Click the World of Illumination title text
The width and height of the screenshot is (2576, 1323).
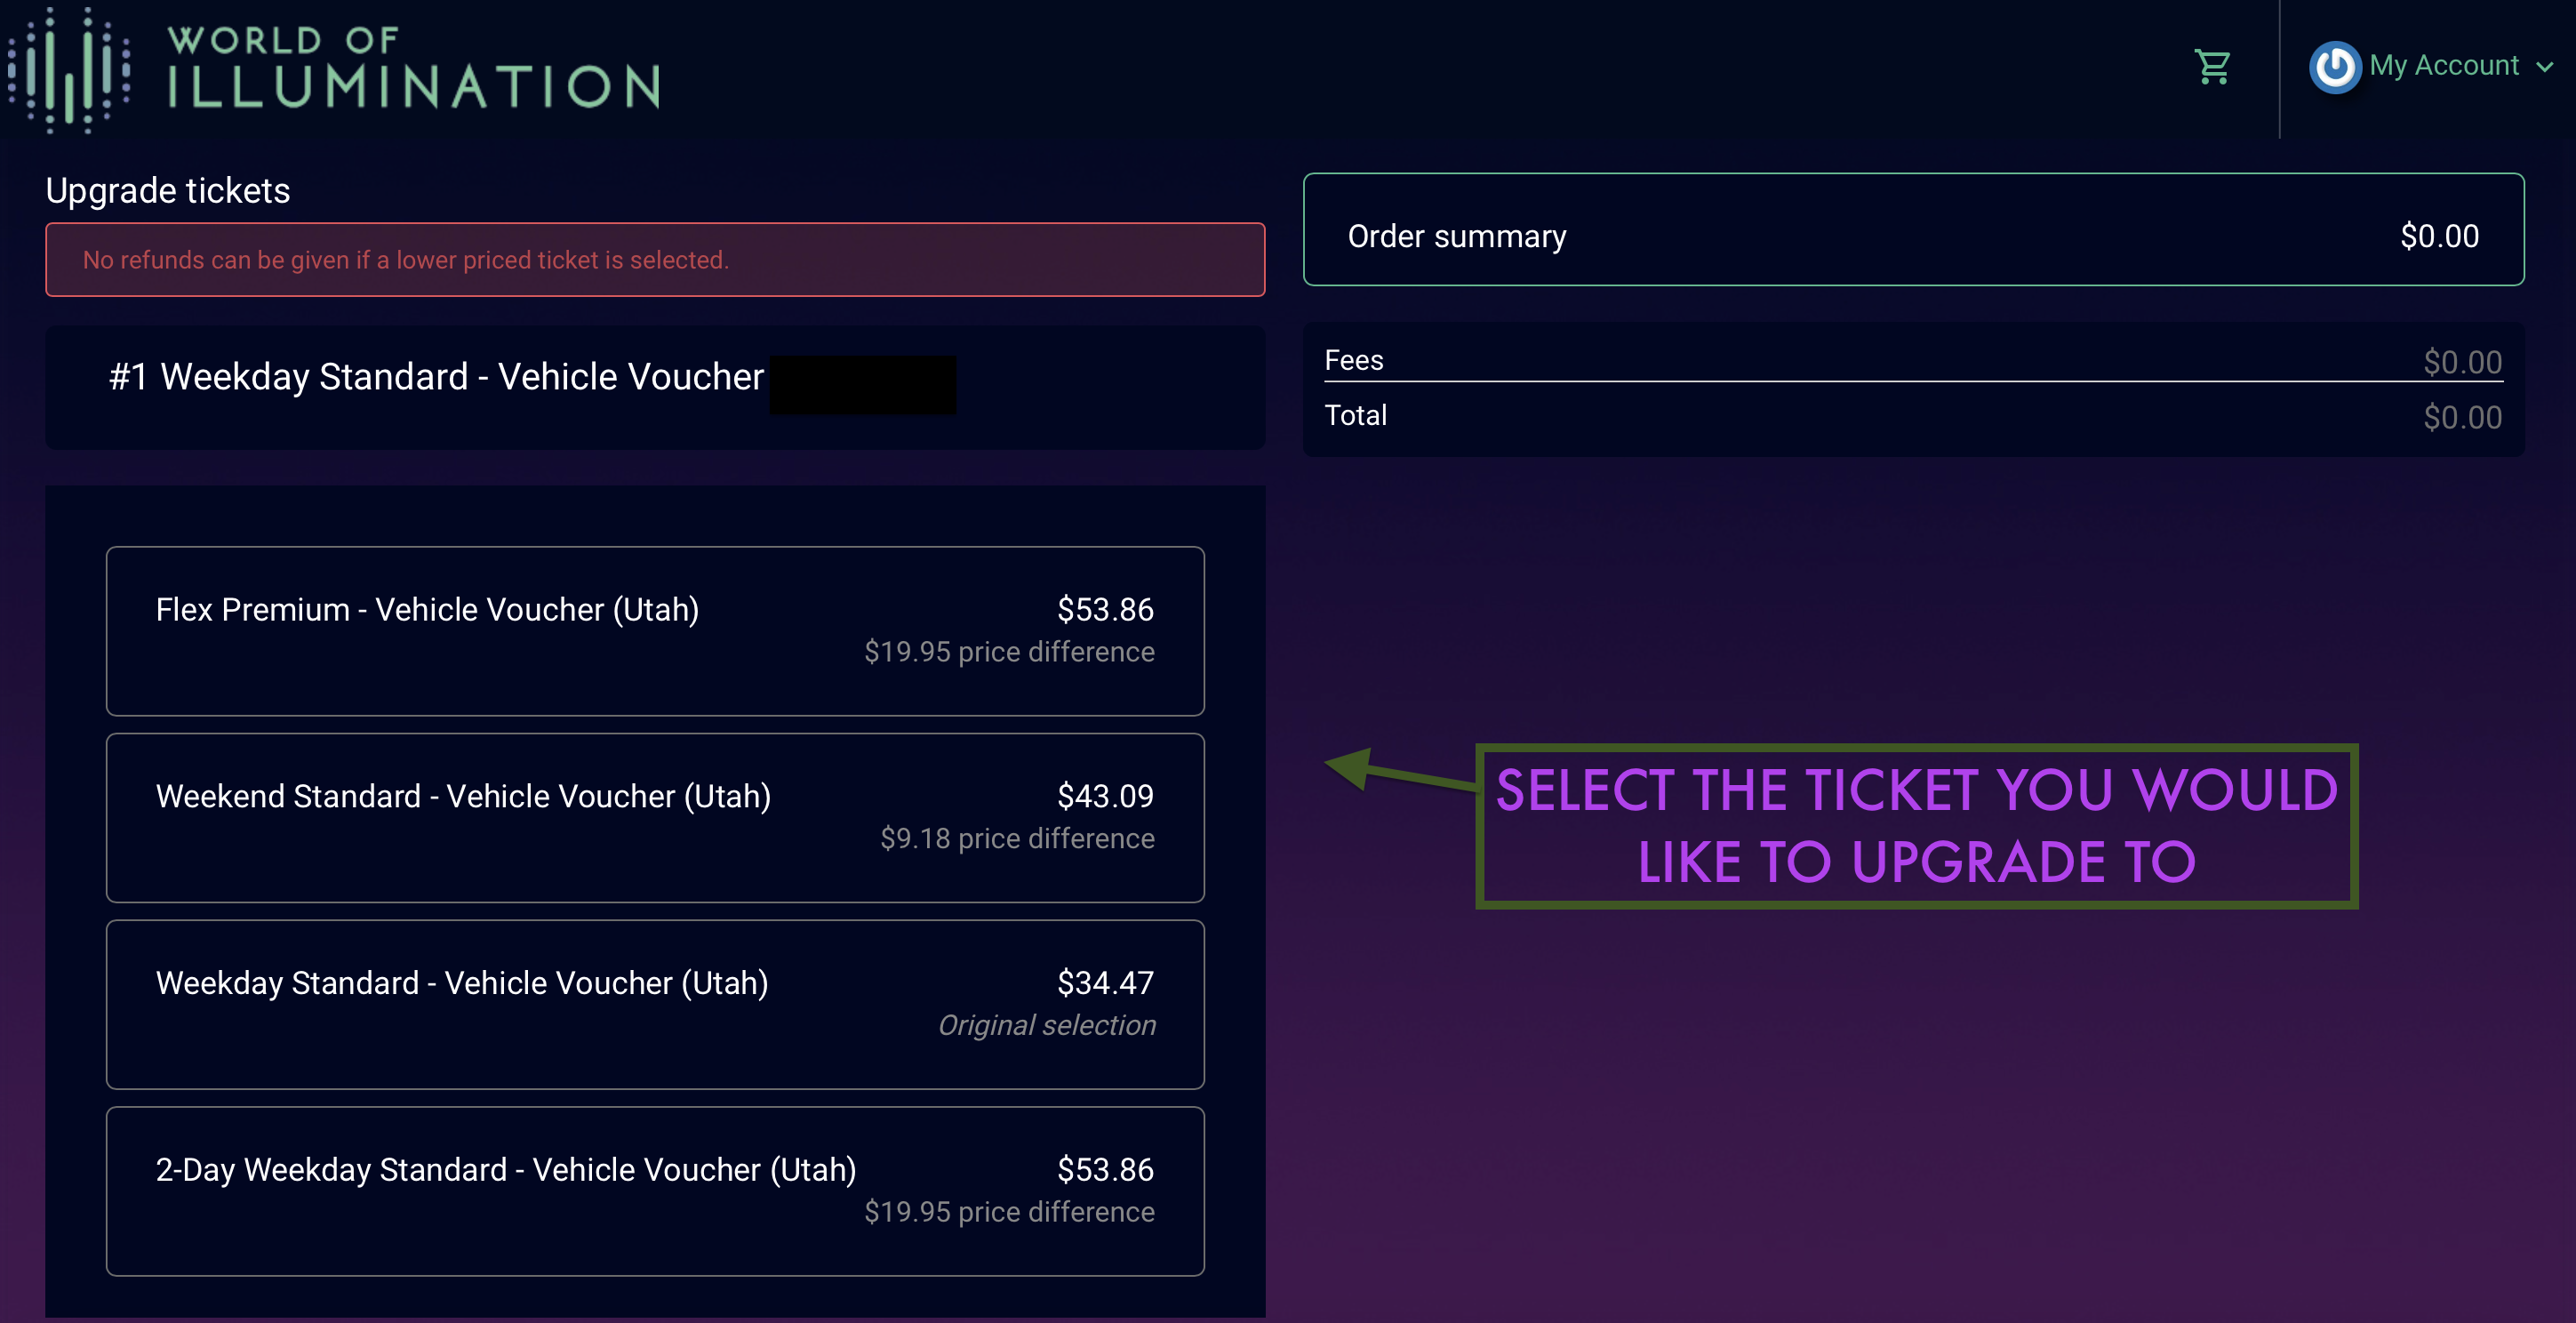[414, 68]
